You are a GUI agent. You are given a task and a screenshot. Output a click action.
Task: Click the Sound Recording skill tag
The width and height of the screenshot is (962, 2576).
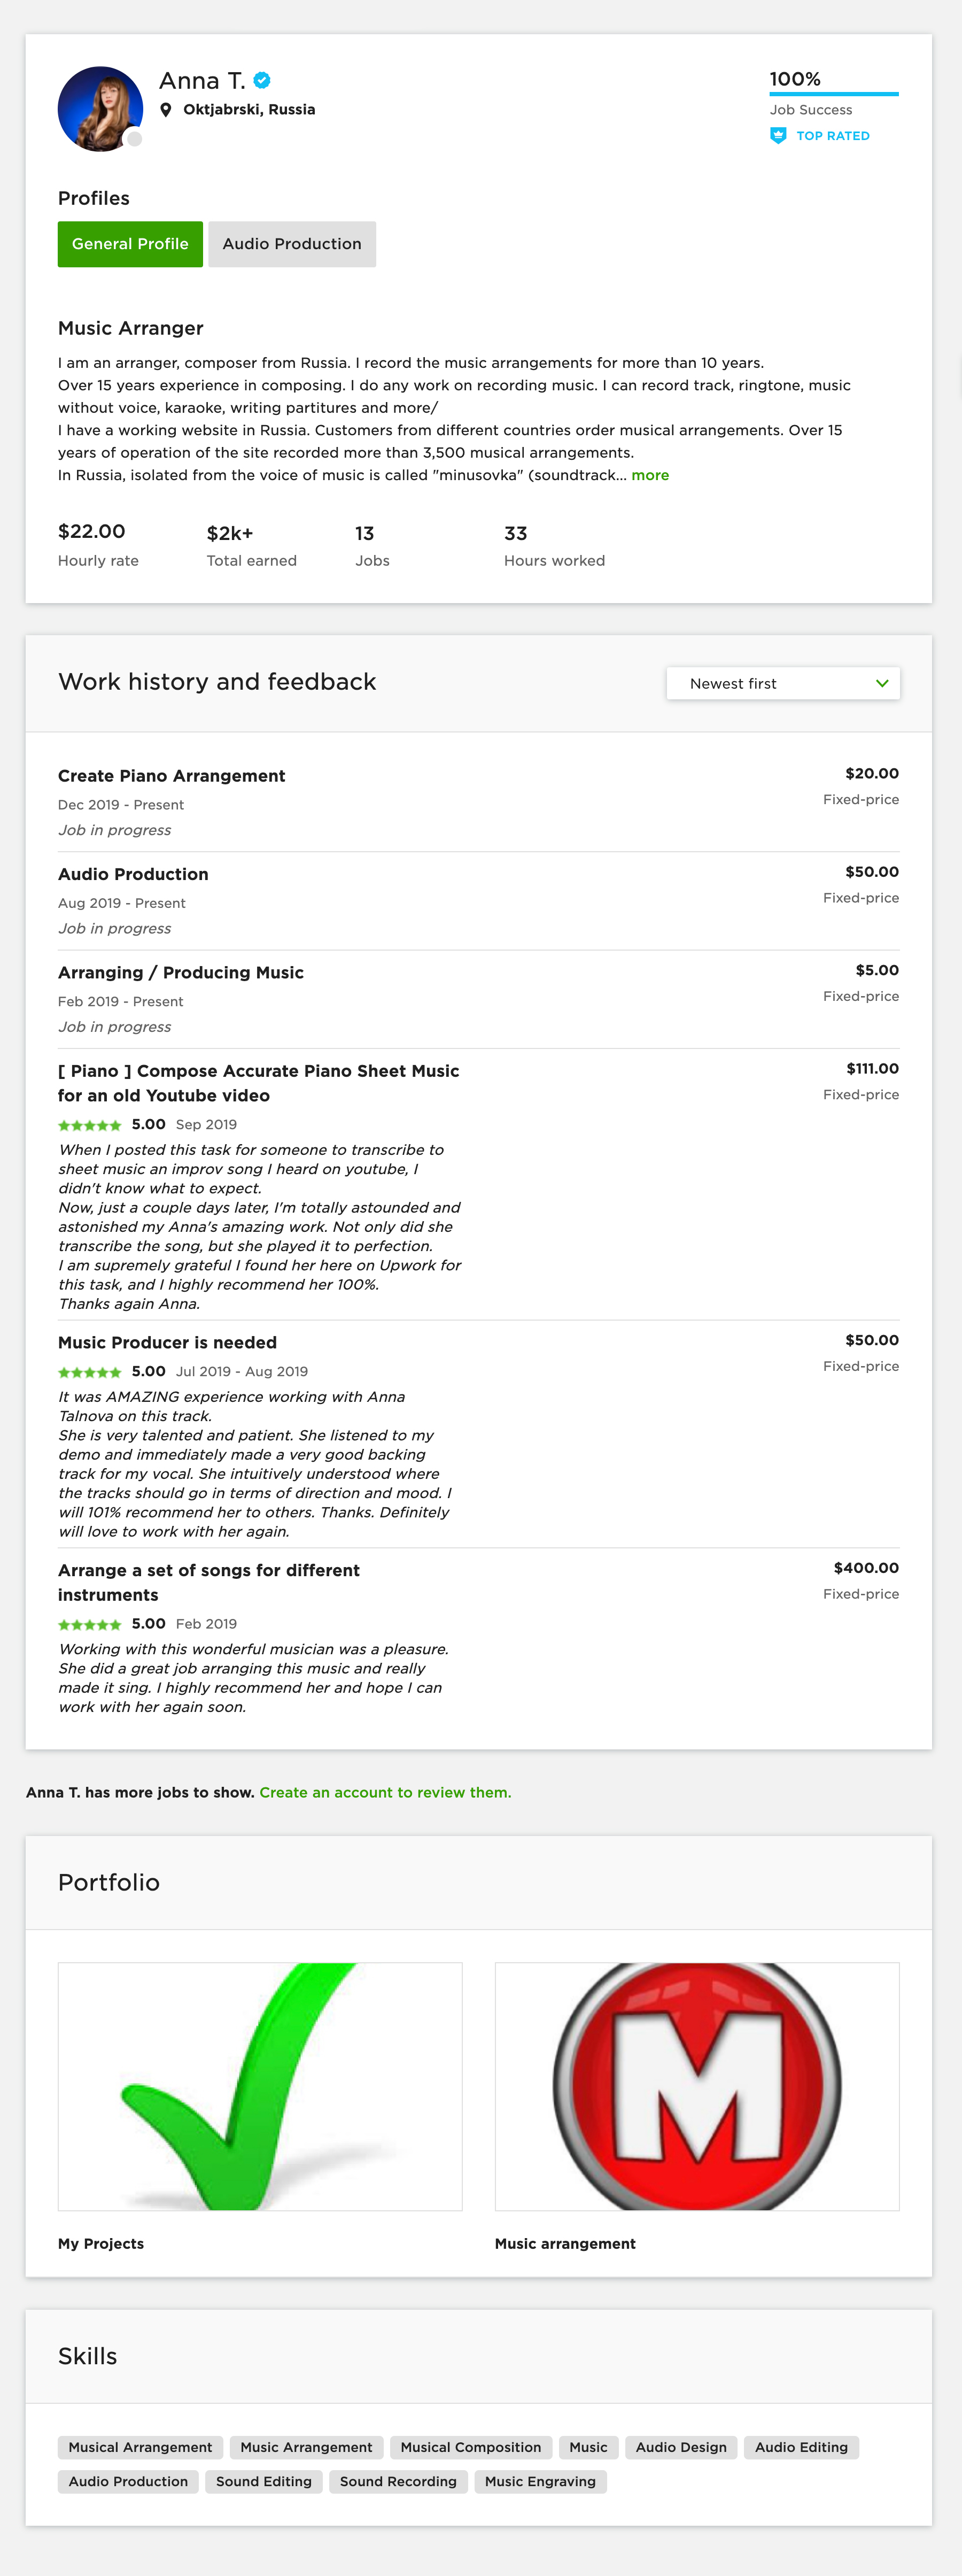point(398,2481)
